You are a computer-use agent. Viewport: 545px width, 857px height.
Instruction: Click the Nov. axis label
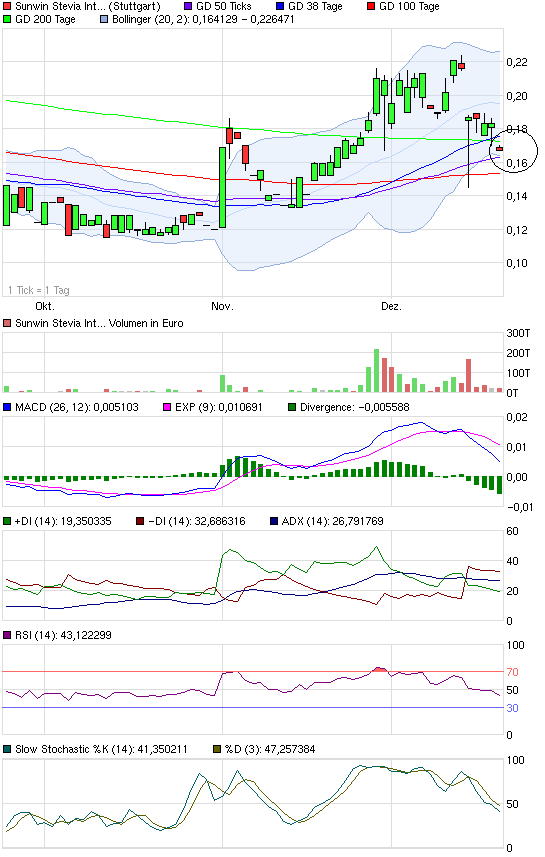(222, 306)
